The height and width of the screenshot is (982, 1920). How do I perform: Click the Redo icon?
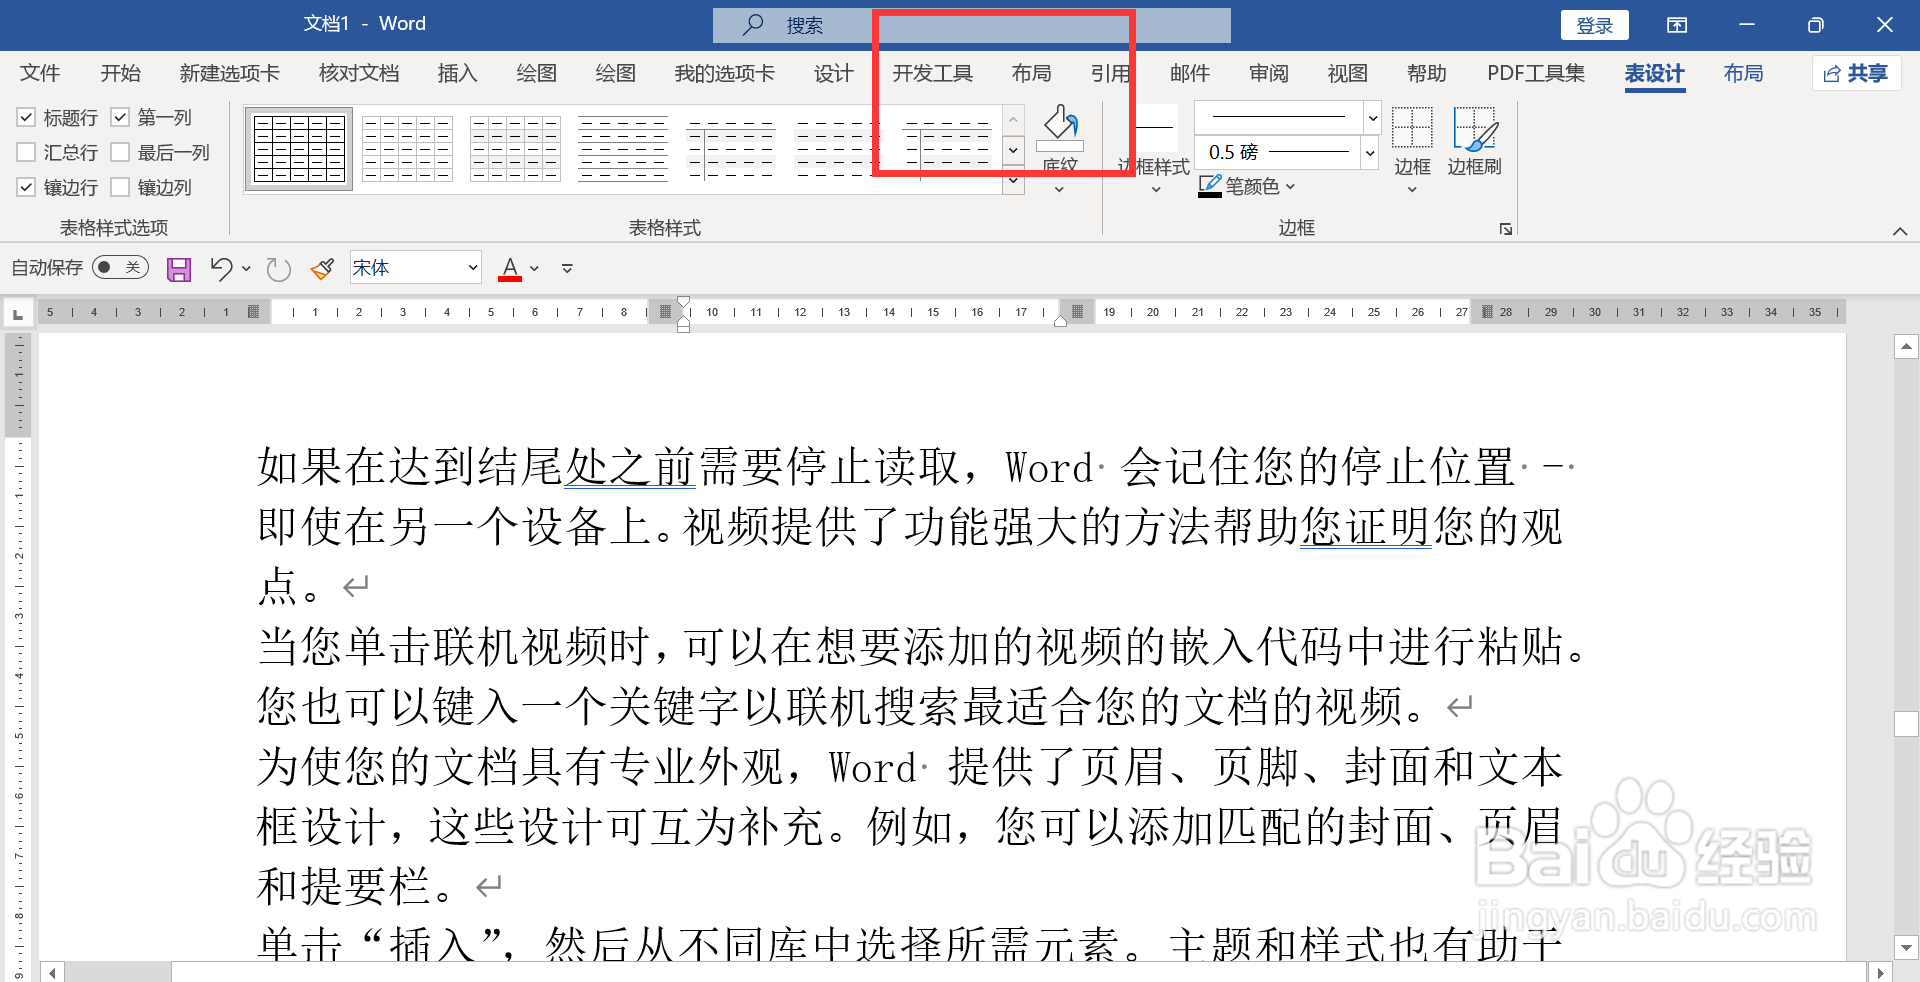pos(279,269)
